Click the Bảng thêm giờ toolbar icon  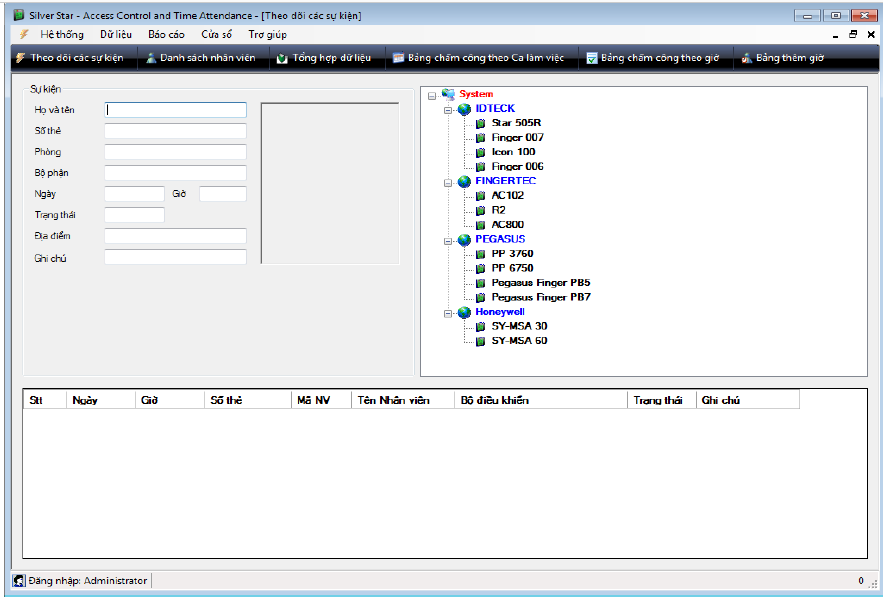click(x=747, y=58)
